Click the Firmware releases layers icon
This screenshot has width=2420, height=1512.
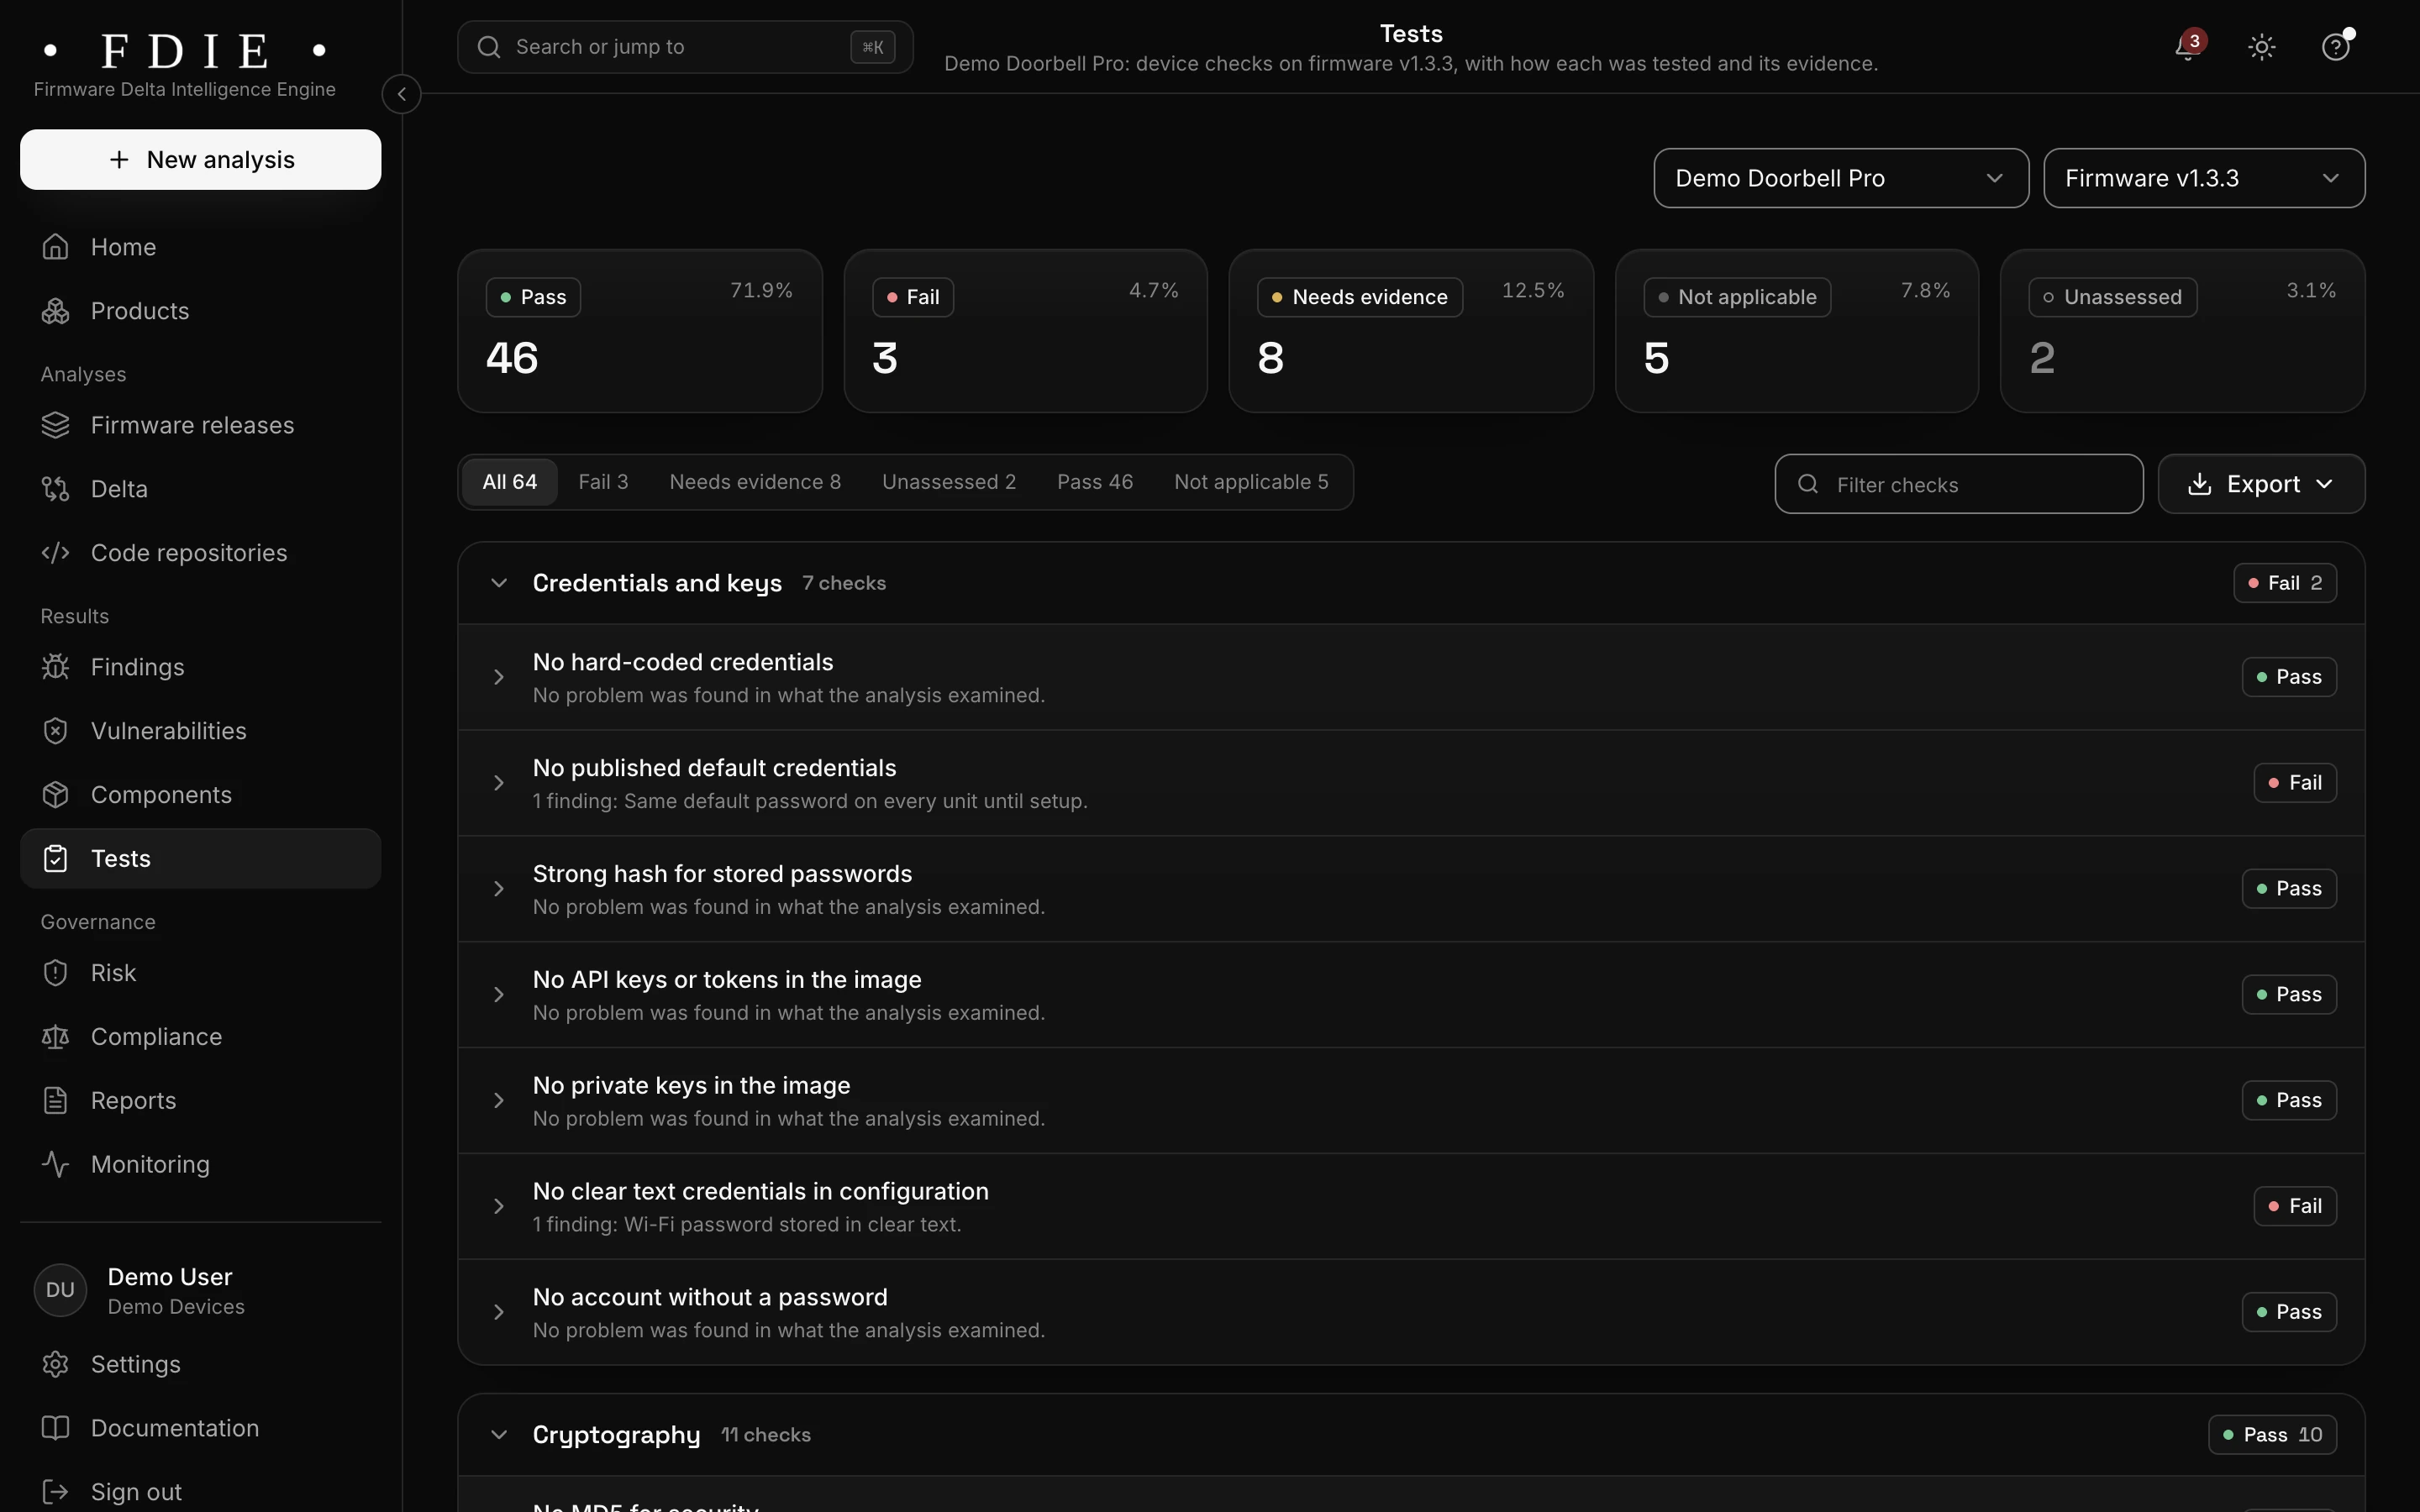[x=55, y=425]
